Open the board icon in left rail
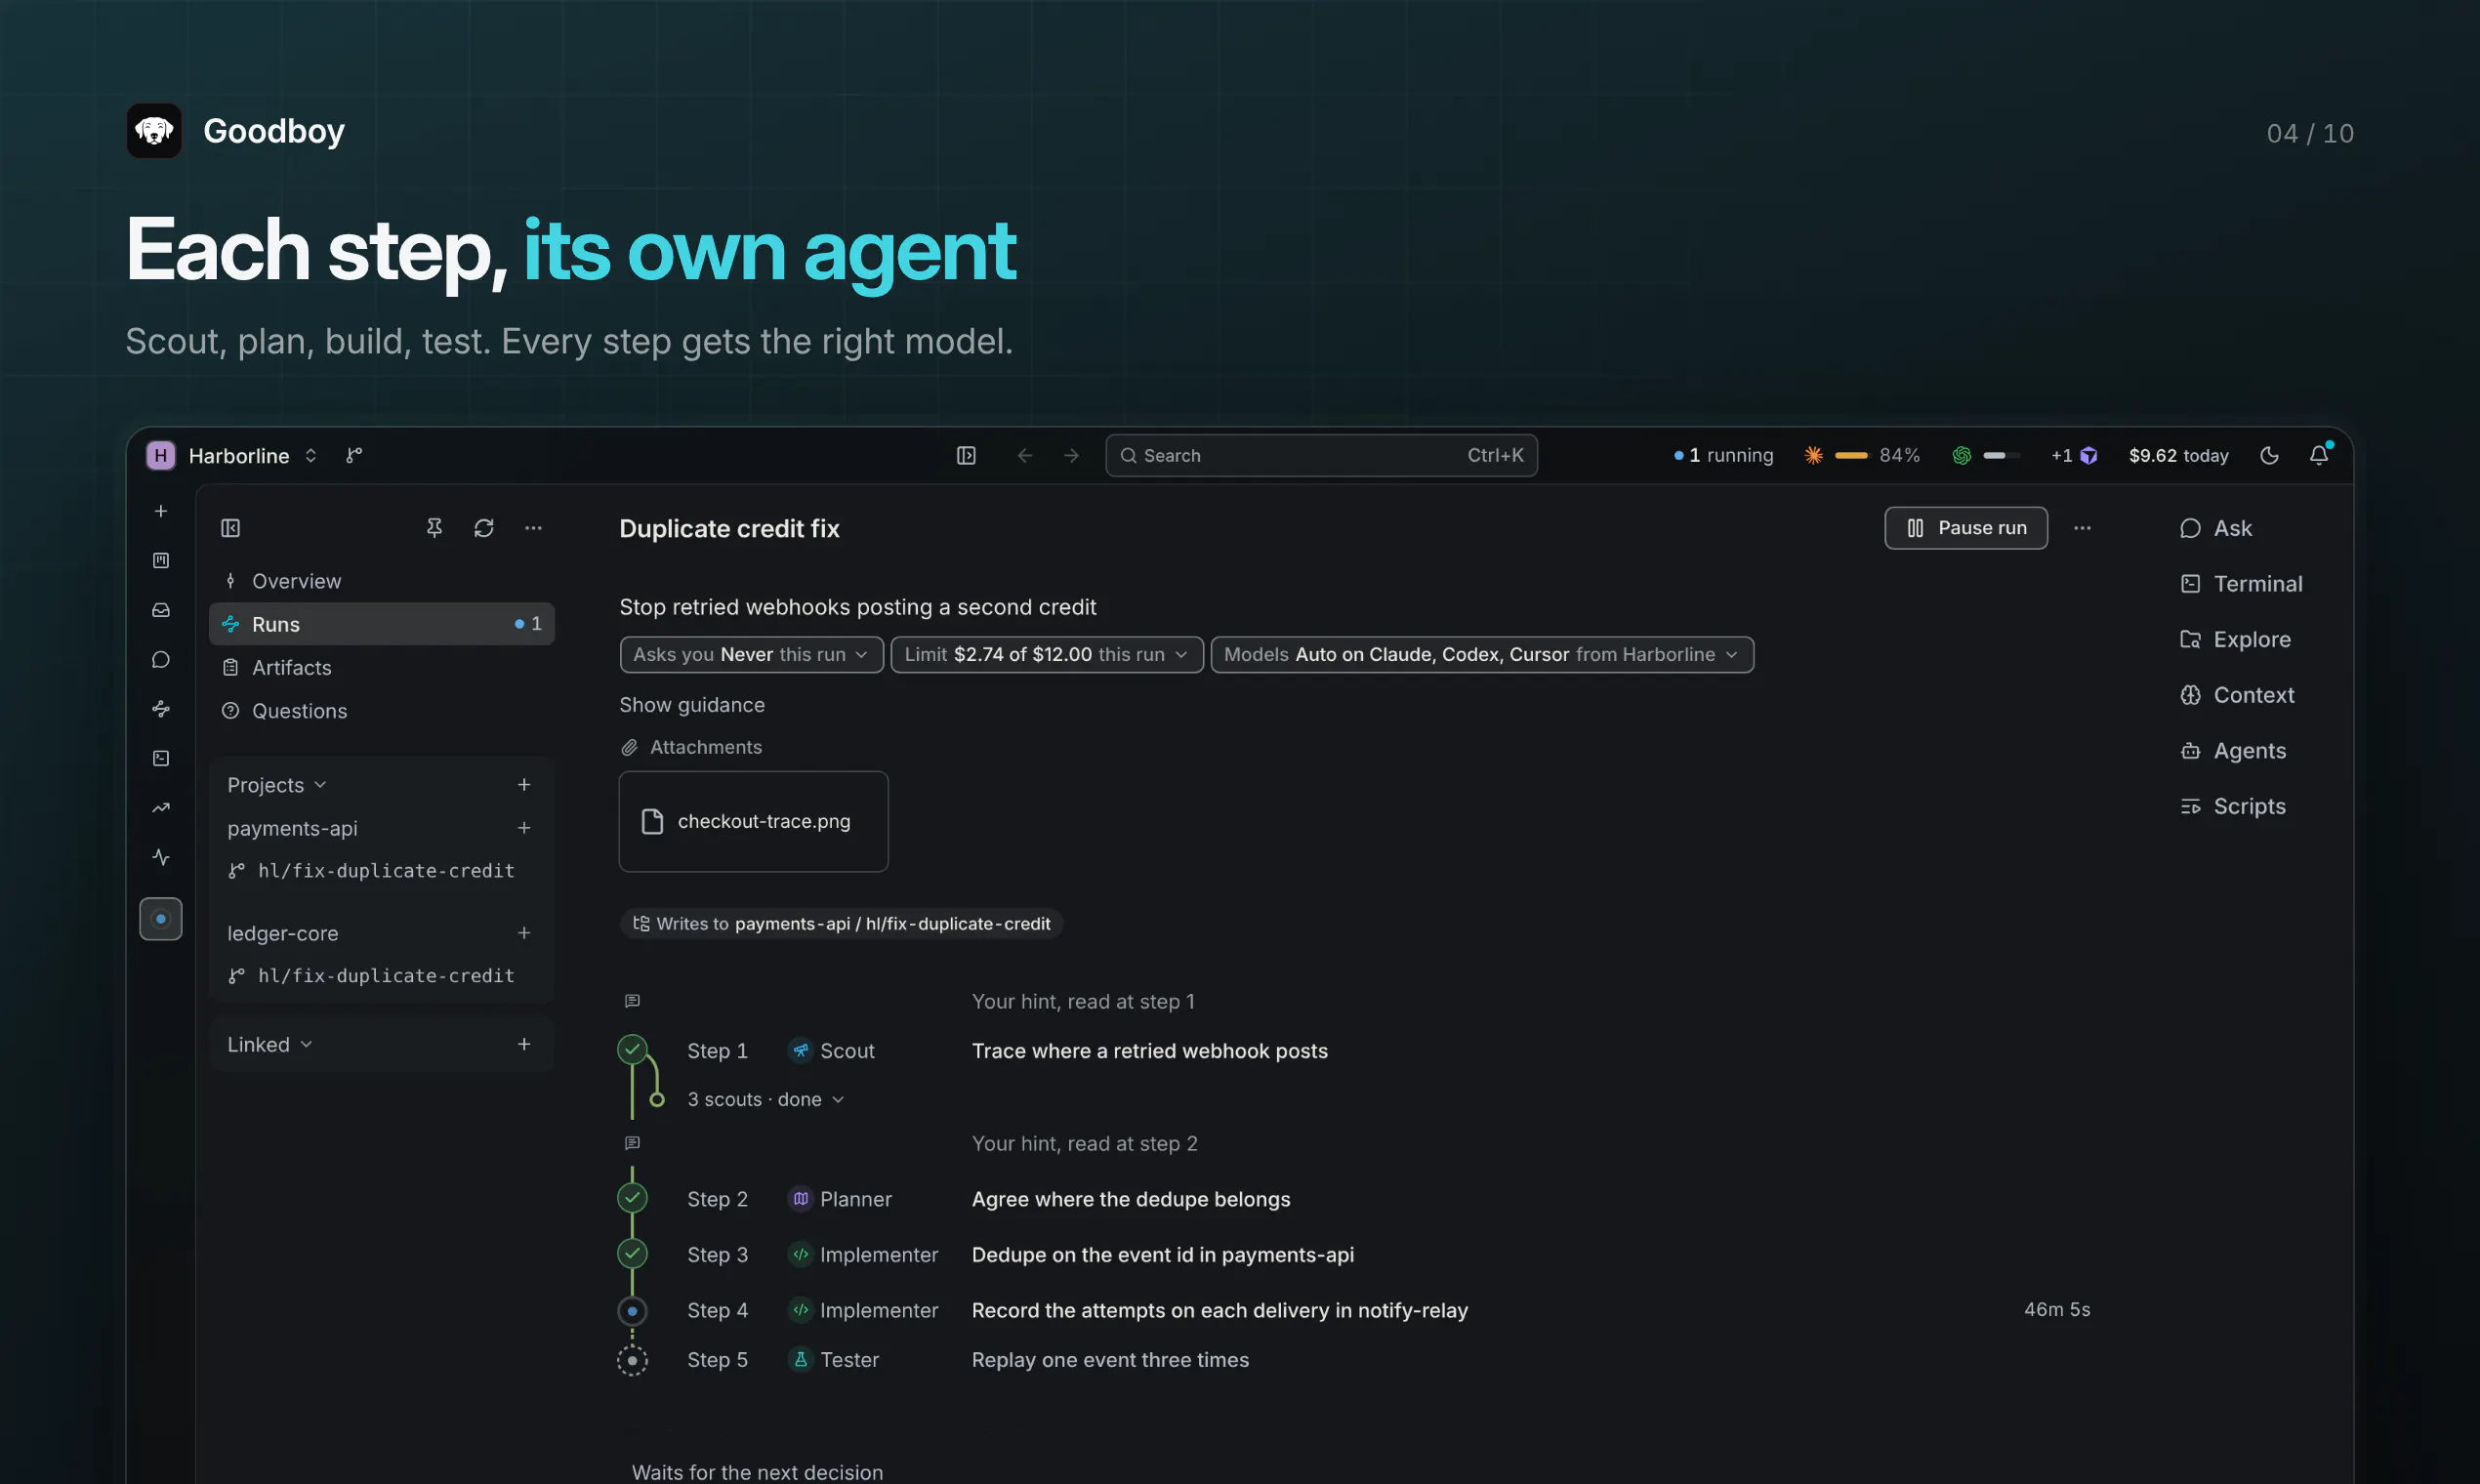 (161, 561)
